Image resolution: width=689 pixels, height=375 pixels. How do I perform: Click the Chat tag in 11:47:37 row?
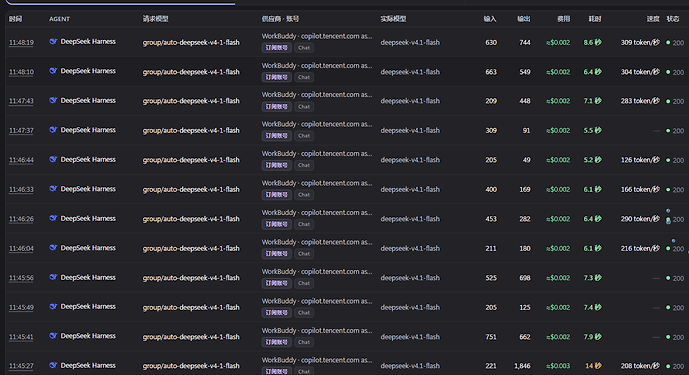(x=304, y=136)
